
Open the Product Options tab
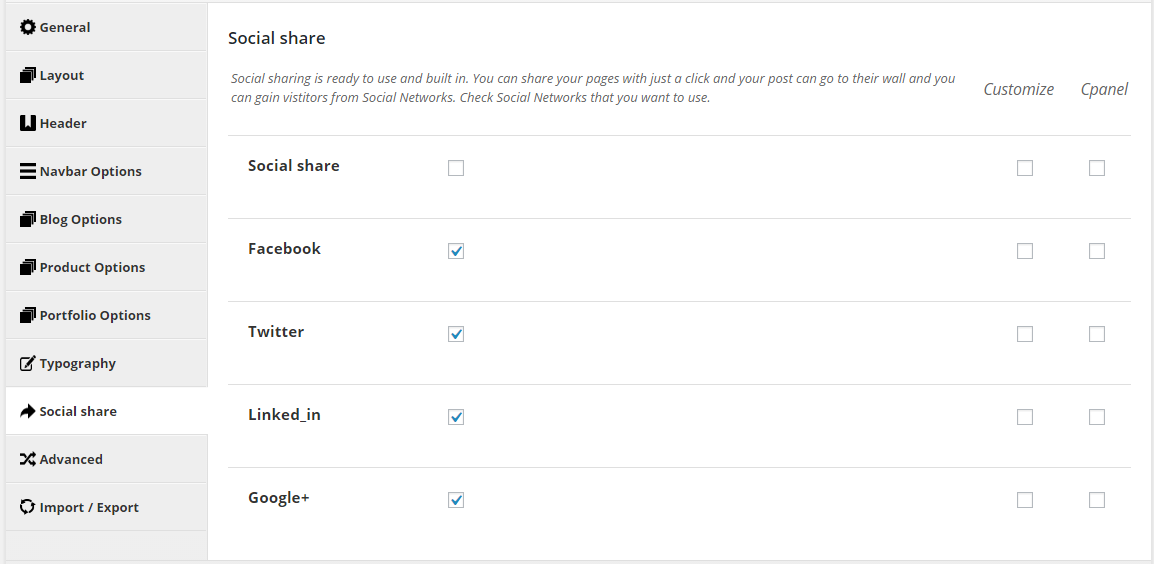tap(107, 267)
